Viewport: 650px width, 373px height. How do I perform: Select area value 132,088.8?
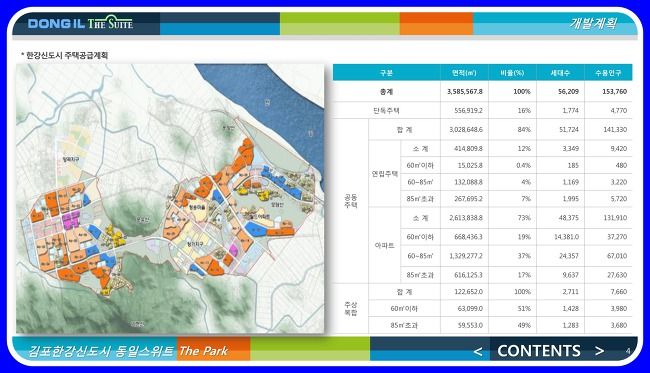[468, 182]
